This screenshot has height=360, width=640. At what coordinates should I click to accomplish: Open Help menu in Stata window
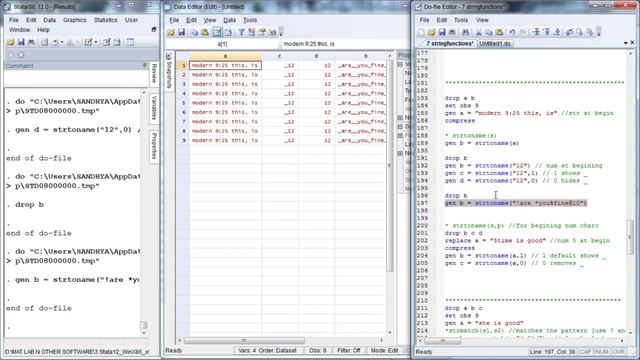pyautogui.click(x=43, y=30)
